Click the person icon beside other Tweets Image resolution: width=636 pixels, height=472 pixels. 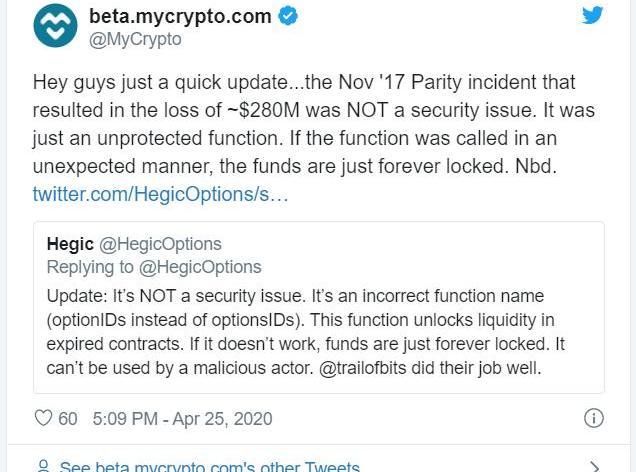pos(43,466)
